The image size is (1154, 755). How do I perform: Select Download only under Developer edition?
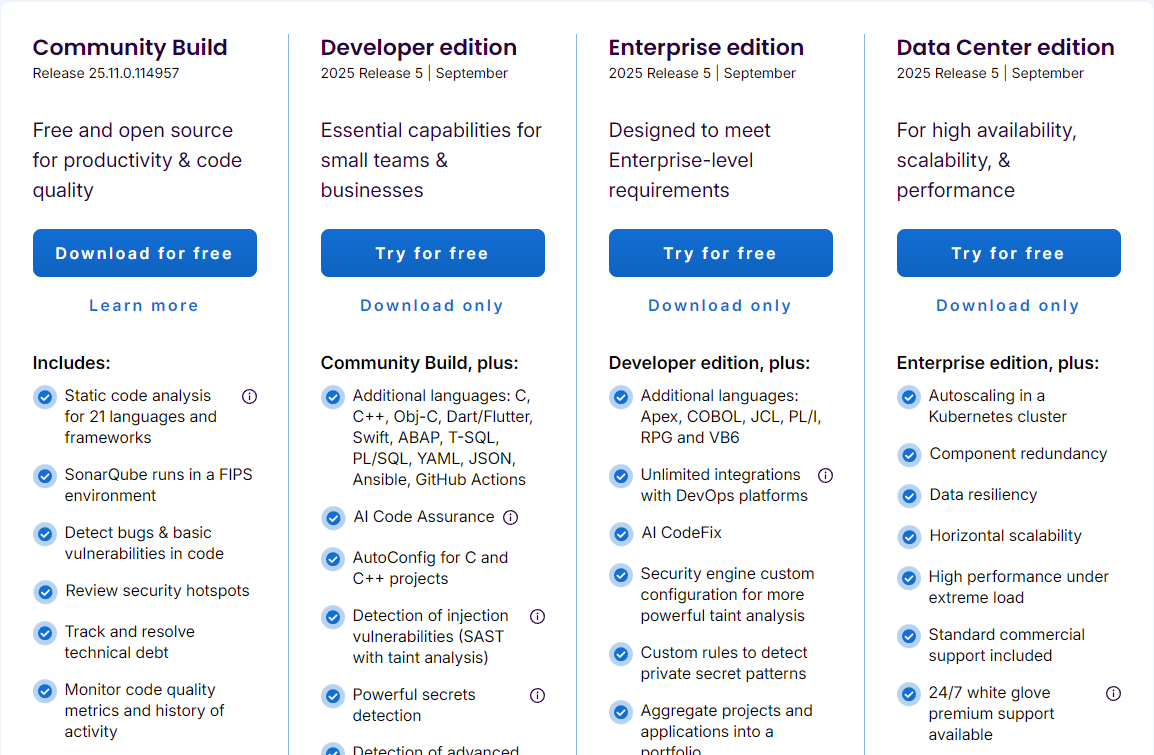pyautogui.click(x=432, y=306)
